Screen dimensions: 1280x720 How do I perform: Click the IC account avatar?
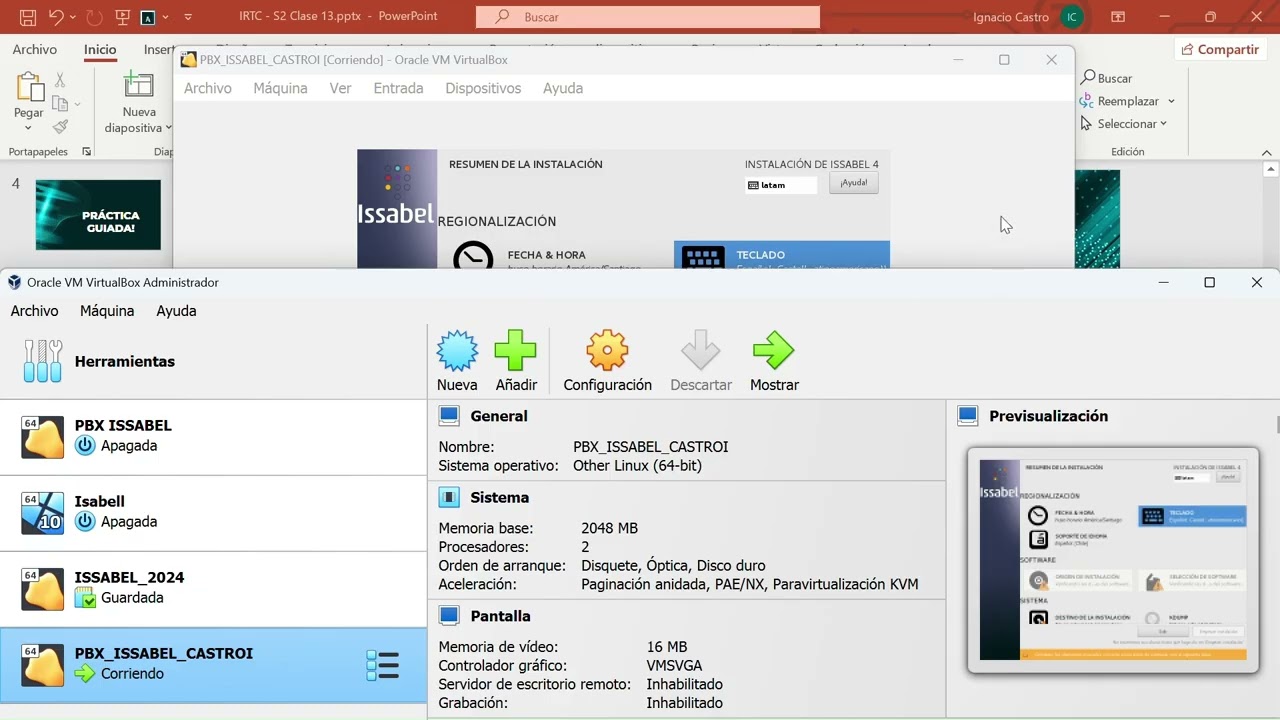(x=1072, y=17)
